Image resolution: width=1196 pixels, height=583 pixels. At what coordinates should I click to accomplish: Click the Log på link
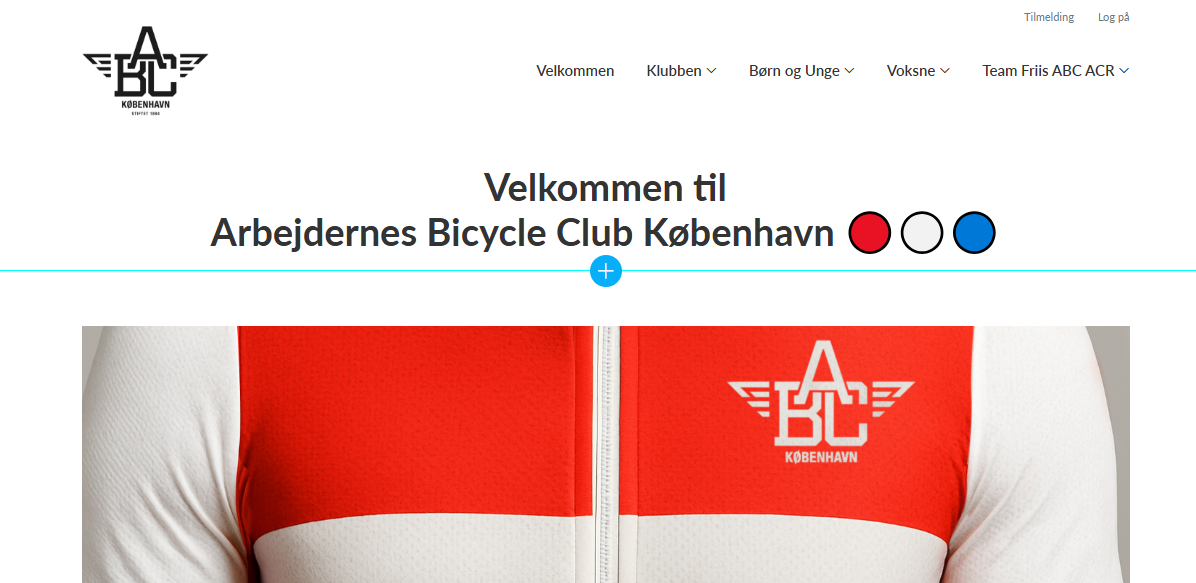pos(1114,17)
